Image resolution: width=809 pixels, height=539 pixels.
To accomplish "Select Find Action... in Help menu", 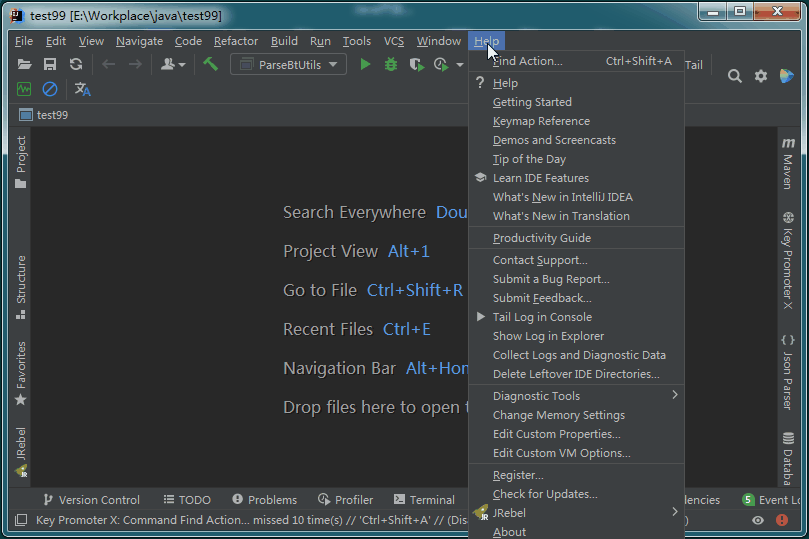I will (x=576, y=61).
